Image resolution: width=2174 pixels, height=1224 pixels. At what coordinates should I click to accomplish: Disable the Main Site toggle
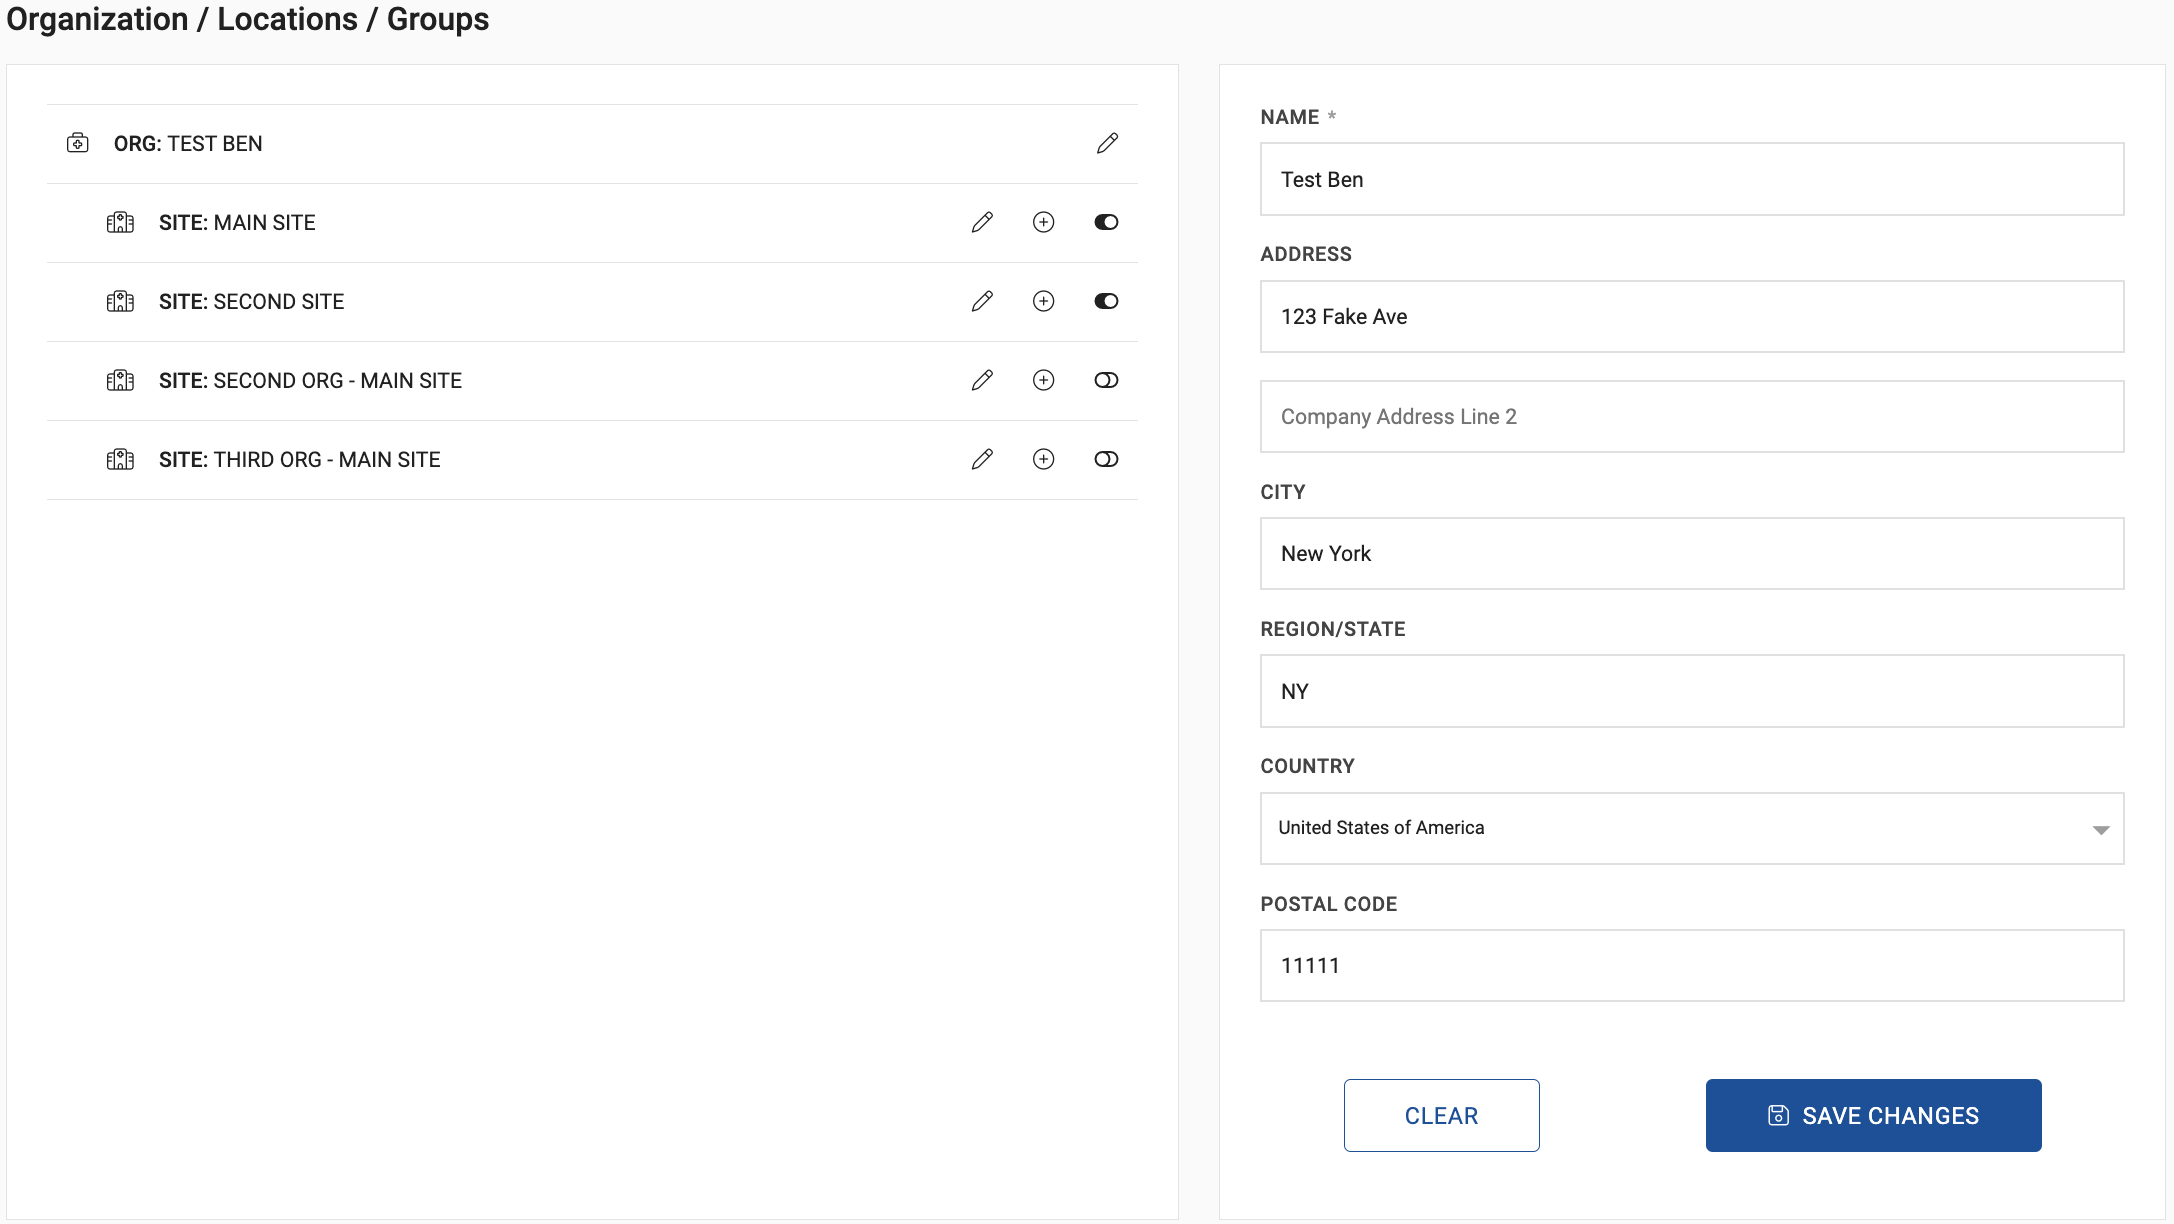[1106, 222]
